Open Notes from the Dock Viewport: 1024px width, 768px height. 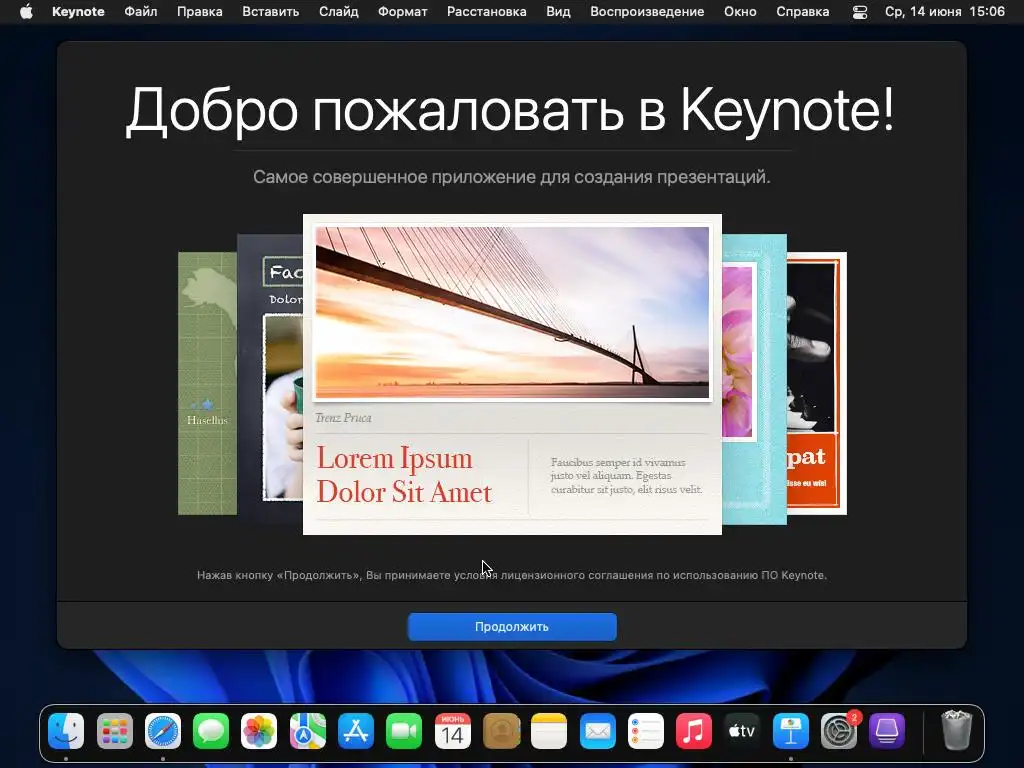[549, 731]
